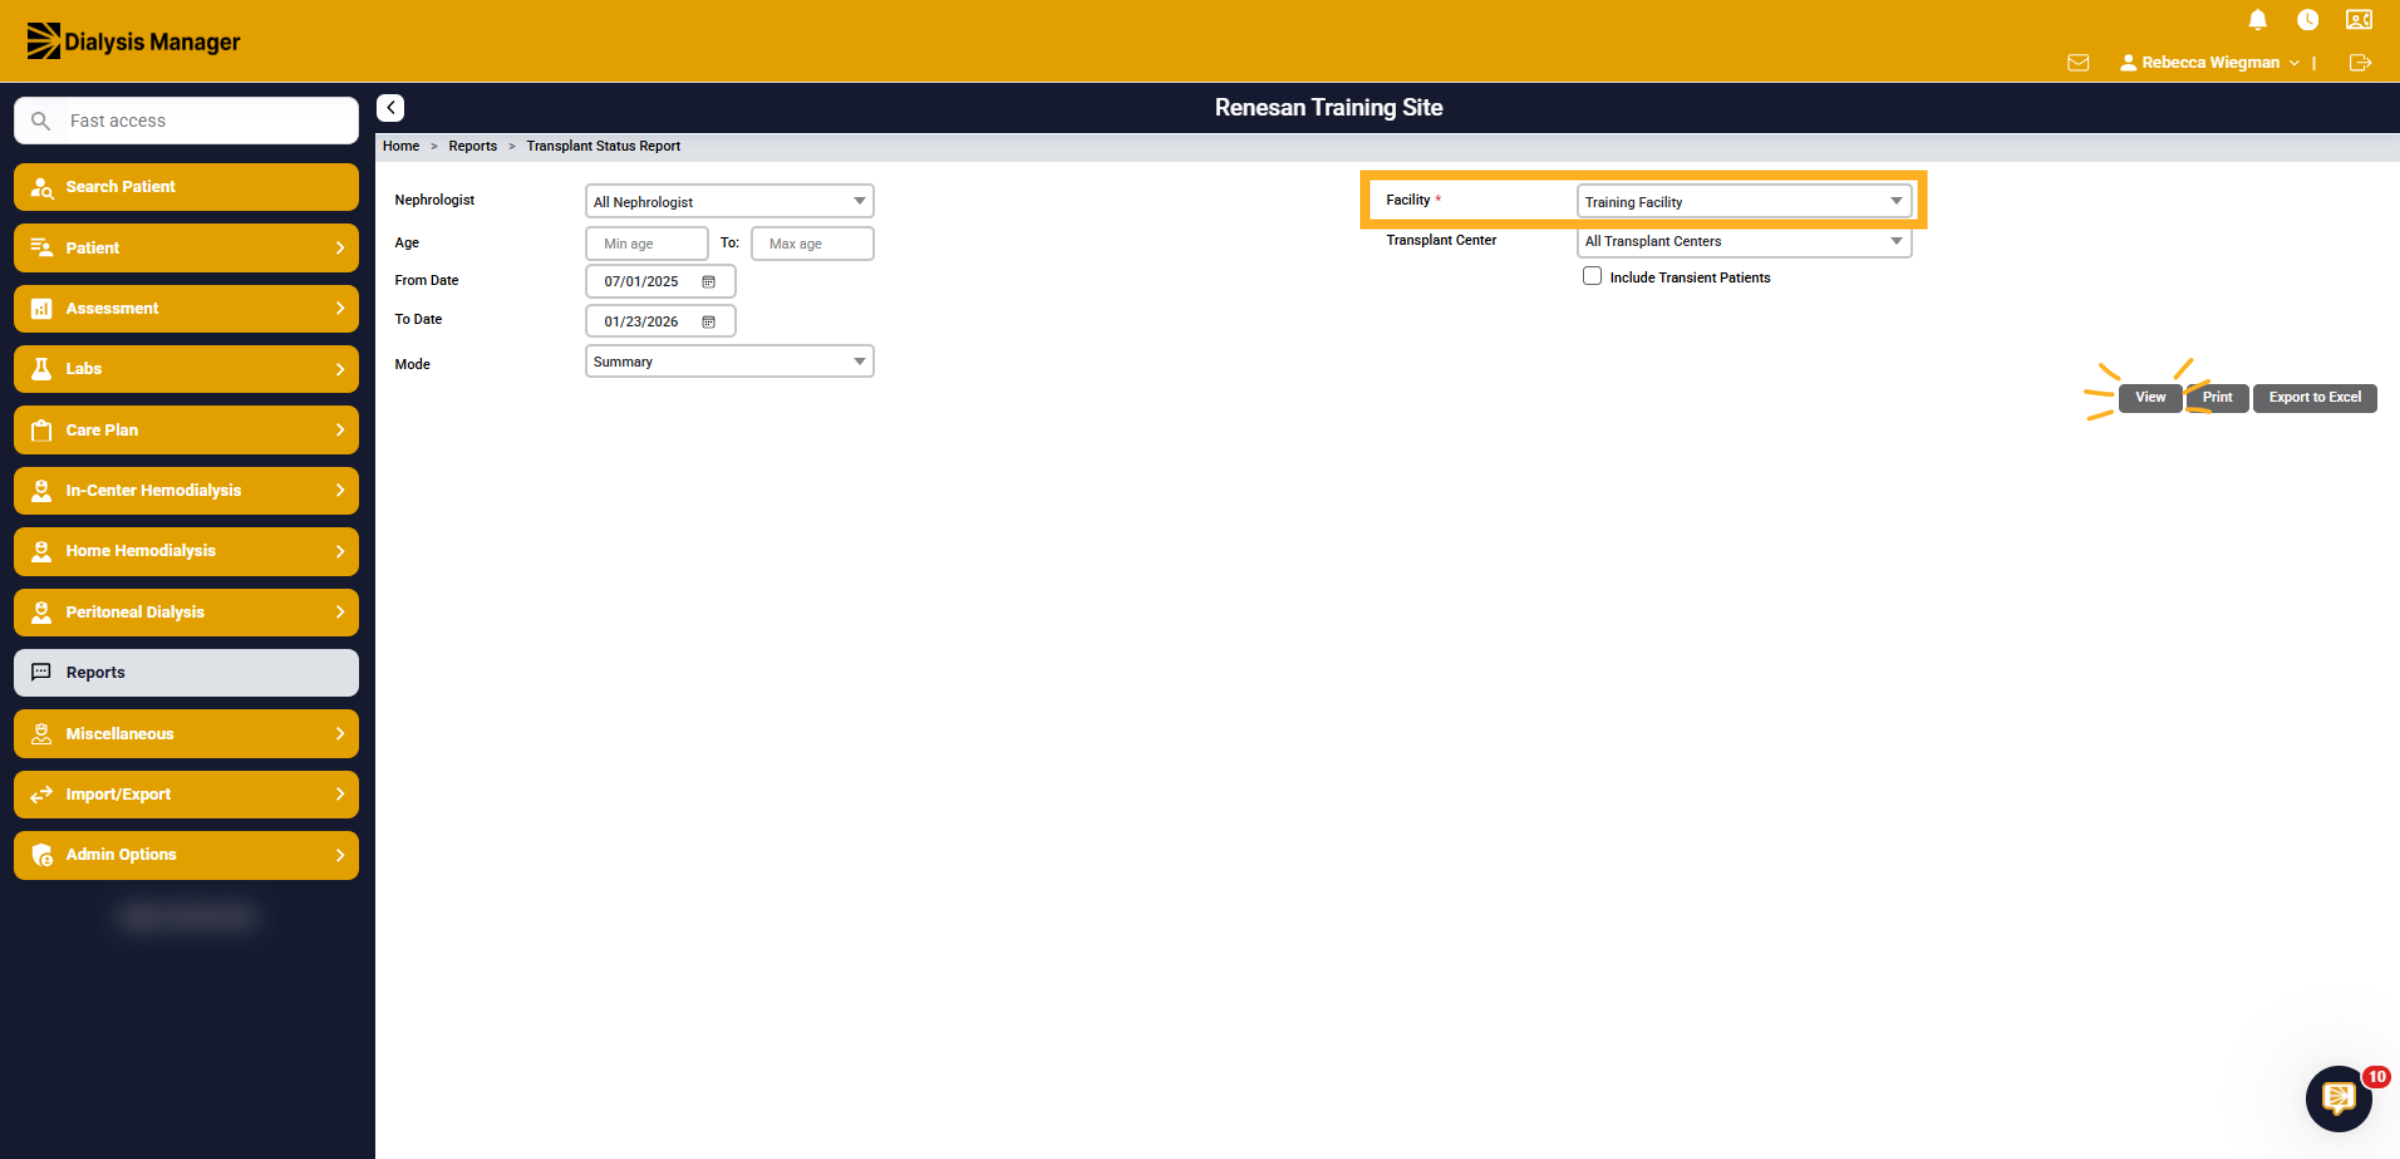Check Include Transient Patients
The width and height of the screenshot is (2400, 1159).
tap(1592, 276)
